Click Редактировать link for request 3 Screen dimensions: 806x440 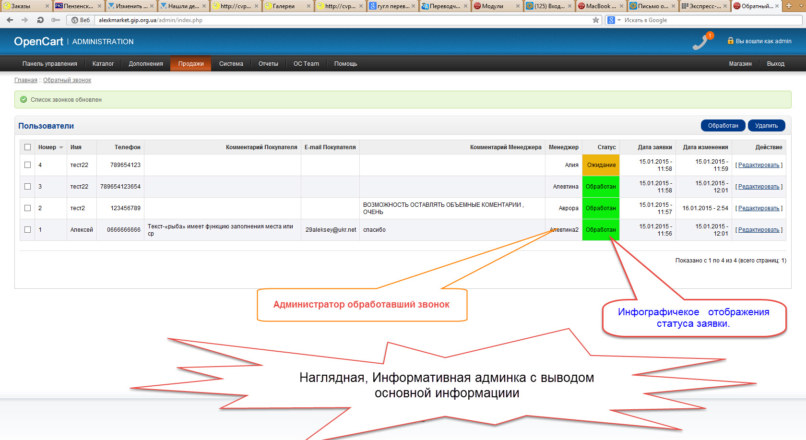(x=758, y=186)
